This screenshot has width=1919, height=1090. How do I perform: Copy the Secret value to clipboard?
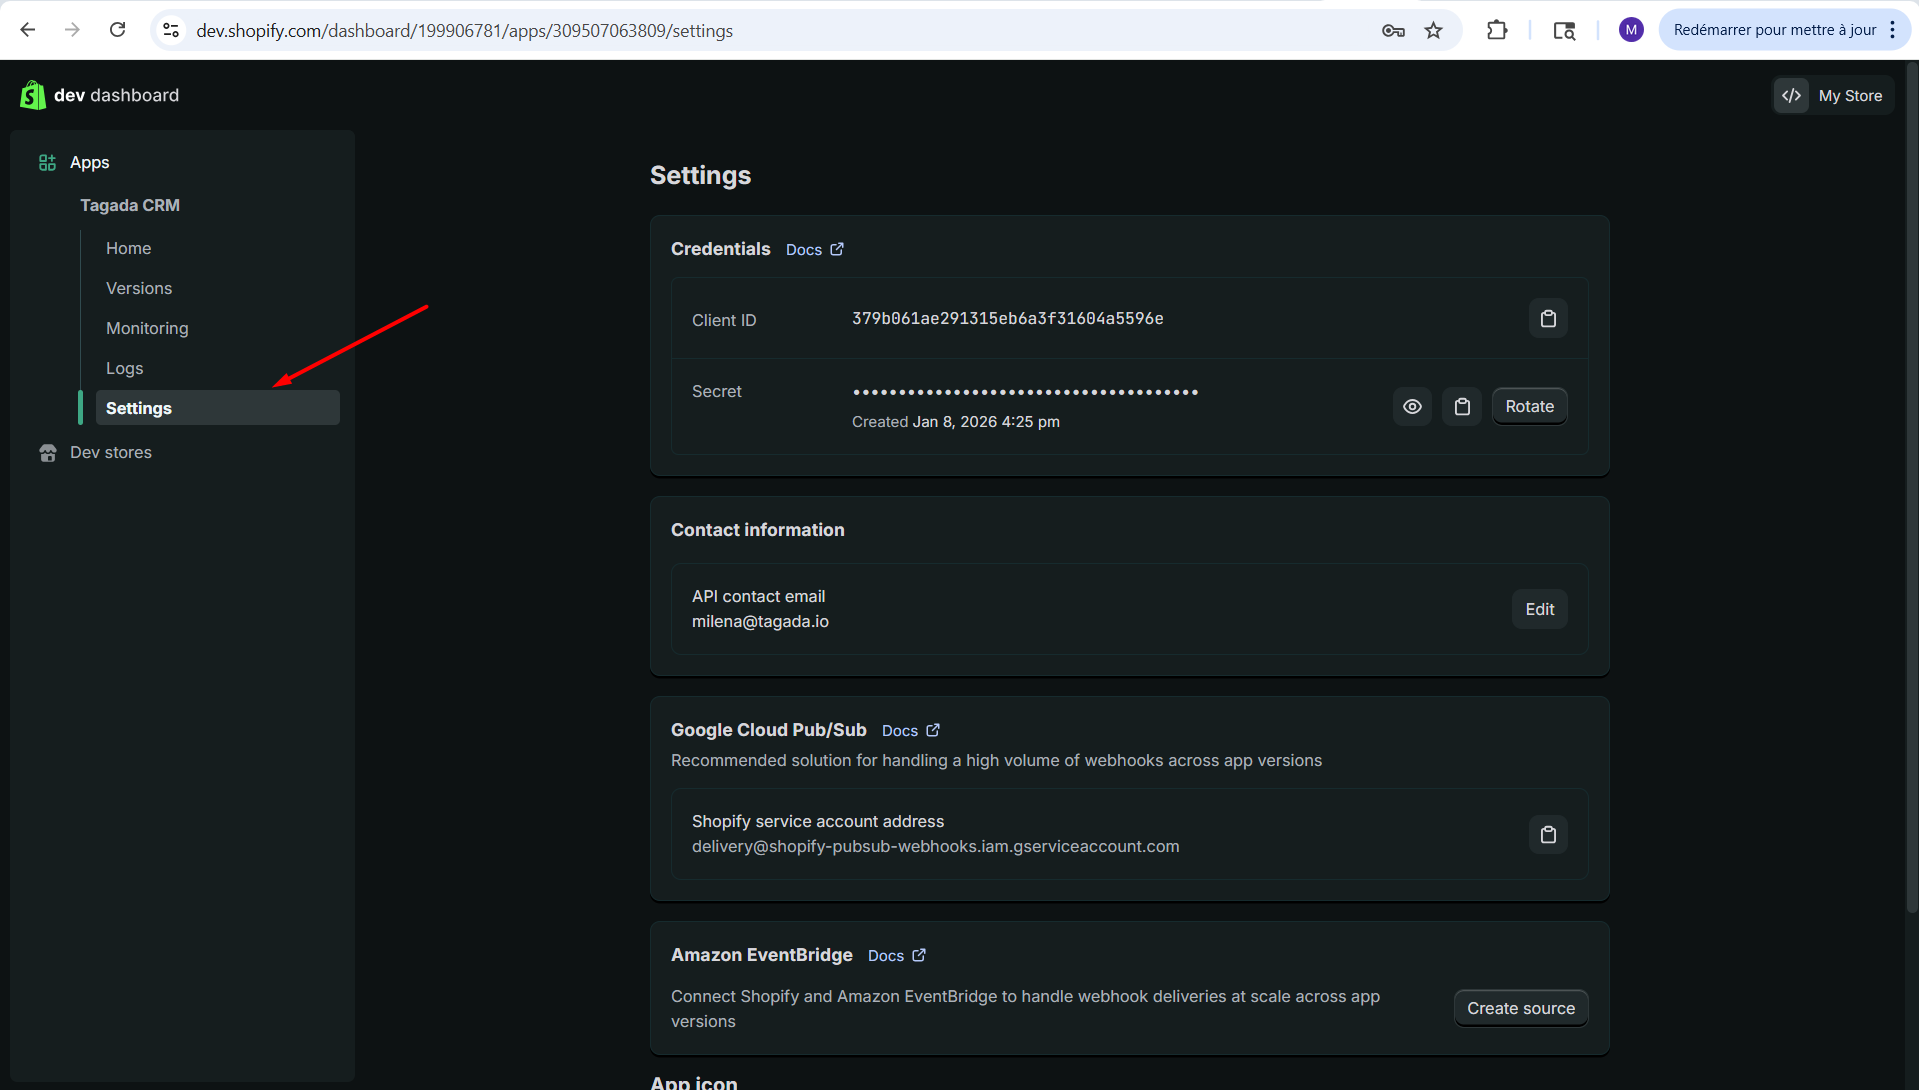(1462, 407)
